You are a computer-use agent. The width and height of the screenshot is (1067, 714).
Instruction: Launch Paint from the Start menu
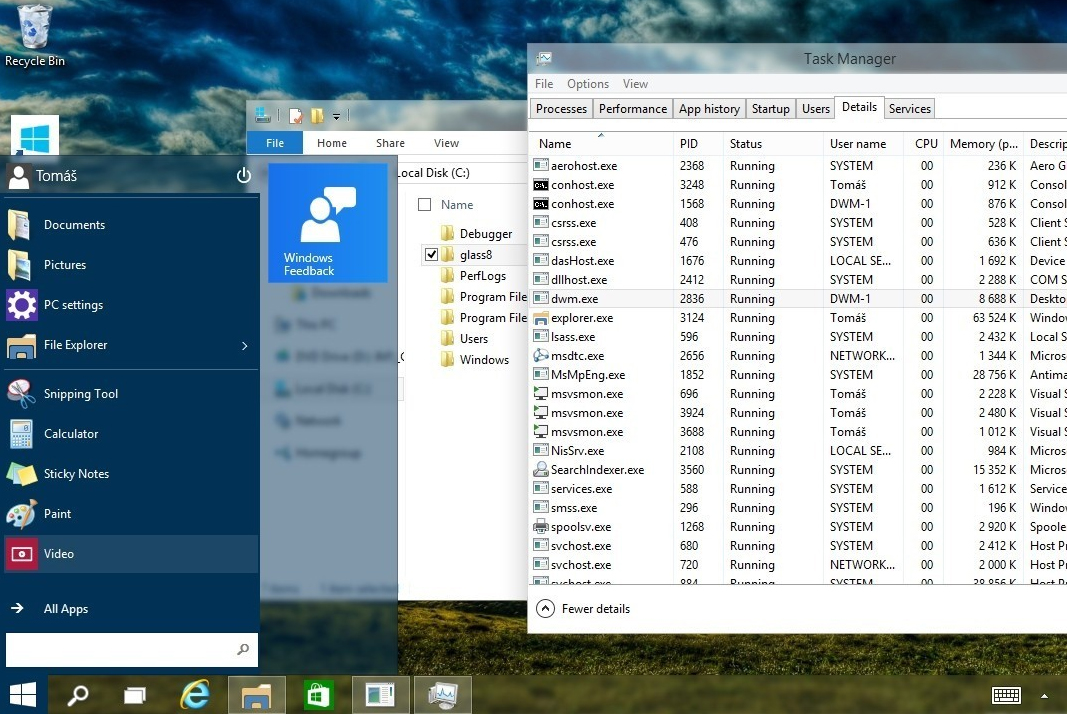(x=57, y=514)
